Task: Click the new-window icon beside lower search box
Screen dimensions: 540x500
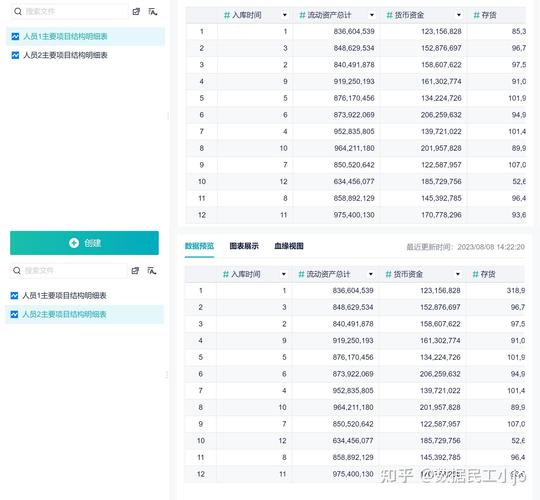Action: [135, 271]
